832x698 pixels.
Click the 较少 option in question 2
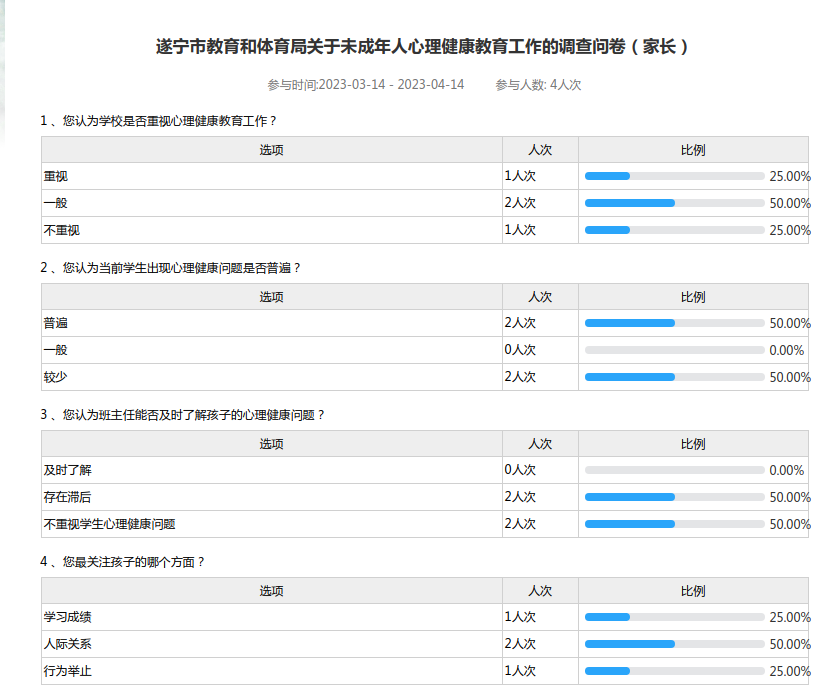(56, 377)
